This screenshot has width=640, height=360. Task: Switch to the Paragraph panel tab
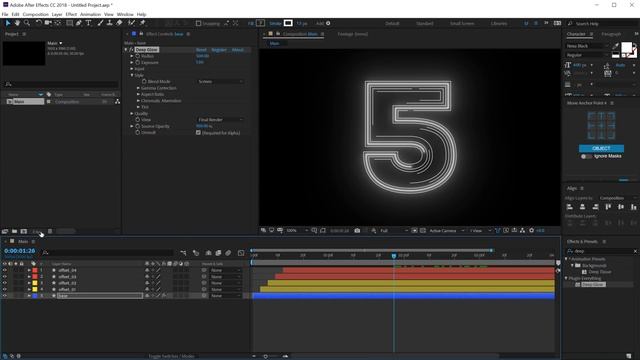(x=611, y=34)
